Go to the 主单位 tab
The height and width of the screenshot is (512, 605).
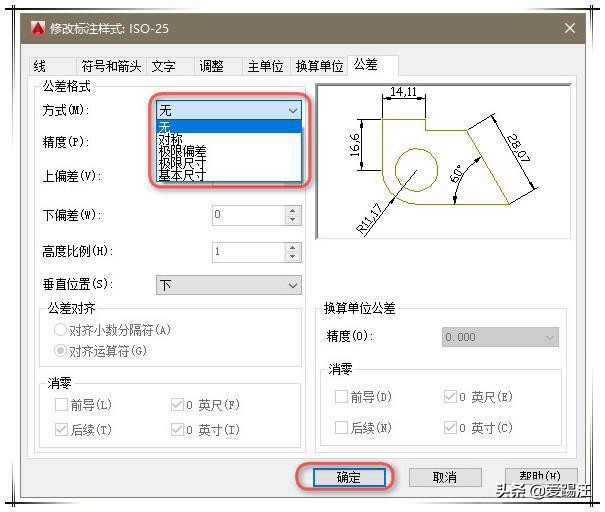click(x=265, y=66)
